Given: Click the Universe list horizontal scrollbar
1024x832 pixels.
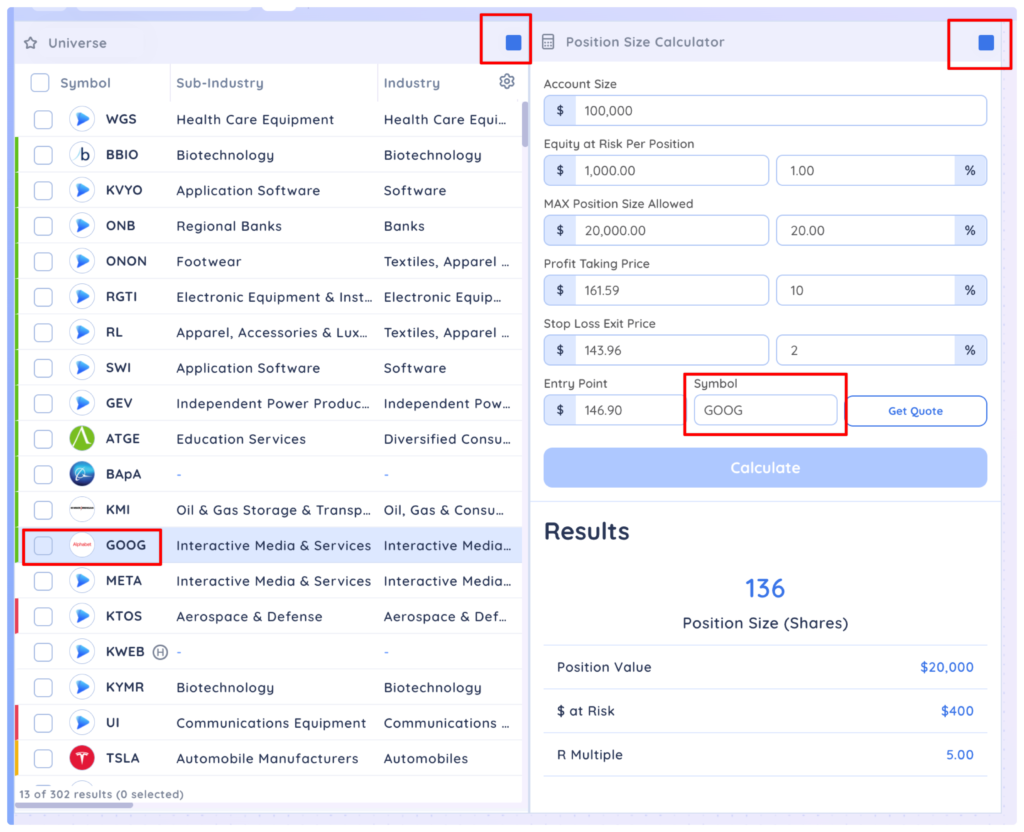Looking at the screenshot, I should pyautogui.click(x=74, y=805).
